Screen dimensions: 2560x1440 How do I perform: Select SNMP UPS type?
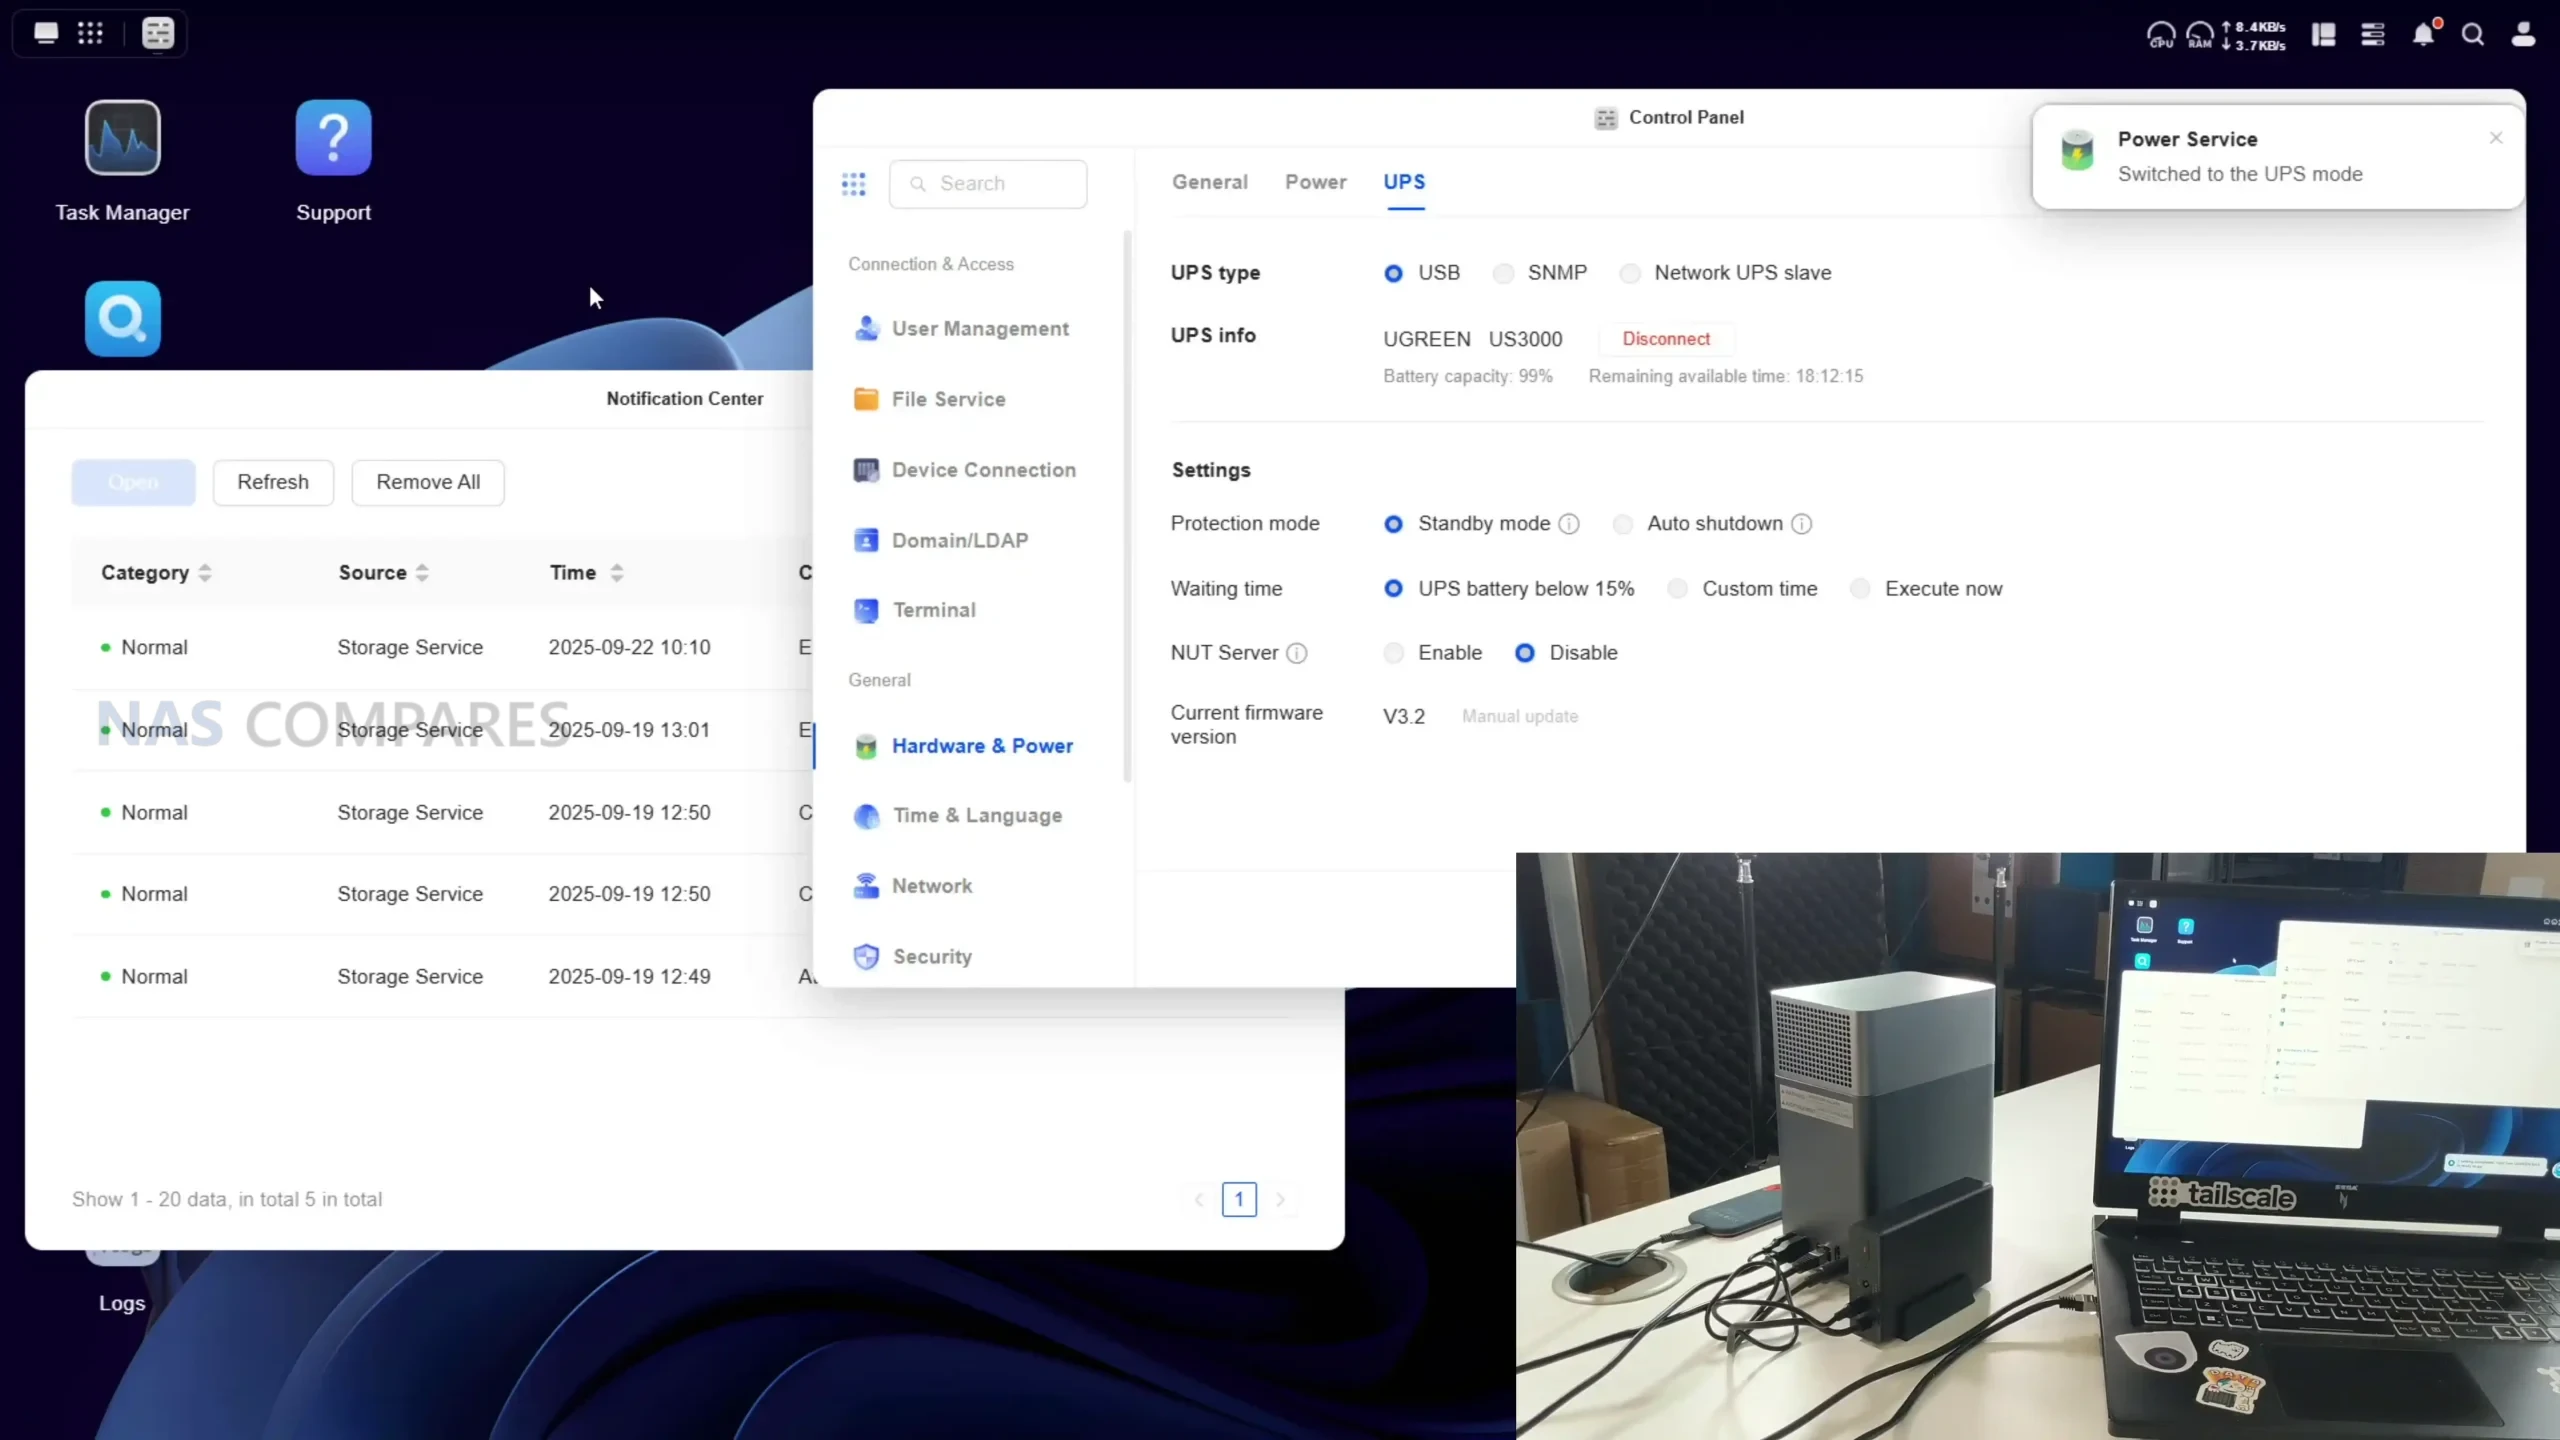pyautogui.click(x=1503, y=273)
